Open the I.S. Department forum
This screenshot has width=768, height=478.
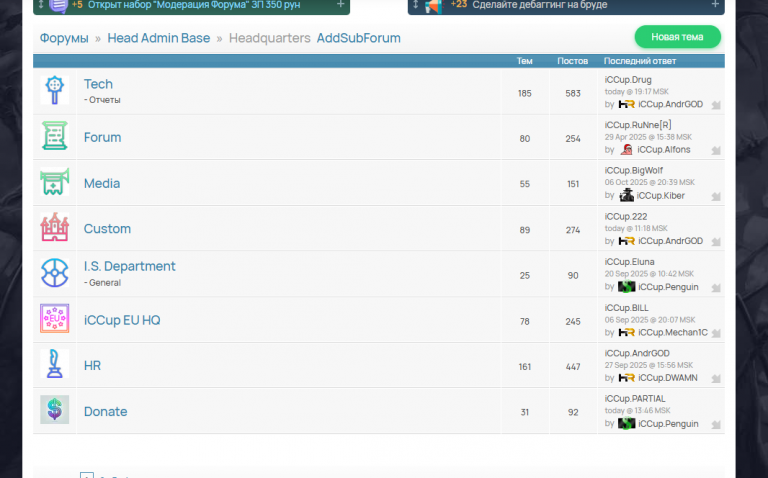129,266
